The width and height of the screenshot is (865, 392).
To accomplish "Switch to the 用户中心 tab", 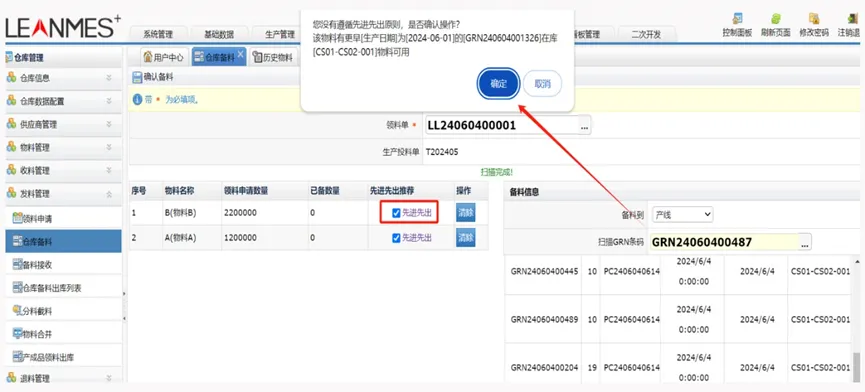I will click(163, 57).
